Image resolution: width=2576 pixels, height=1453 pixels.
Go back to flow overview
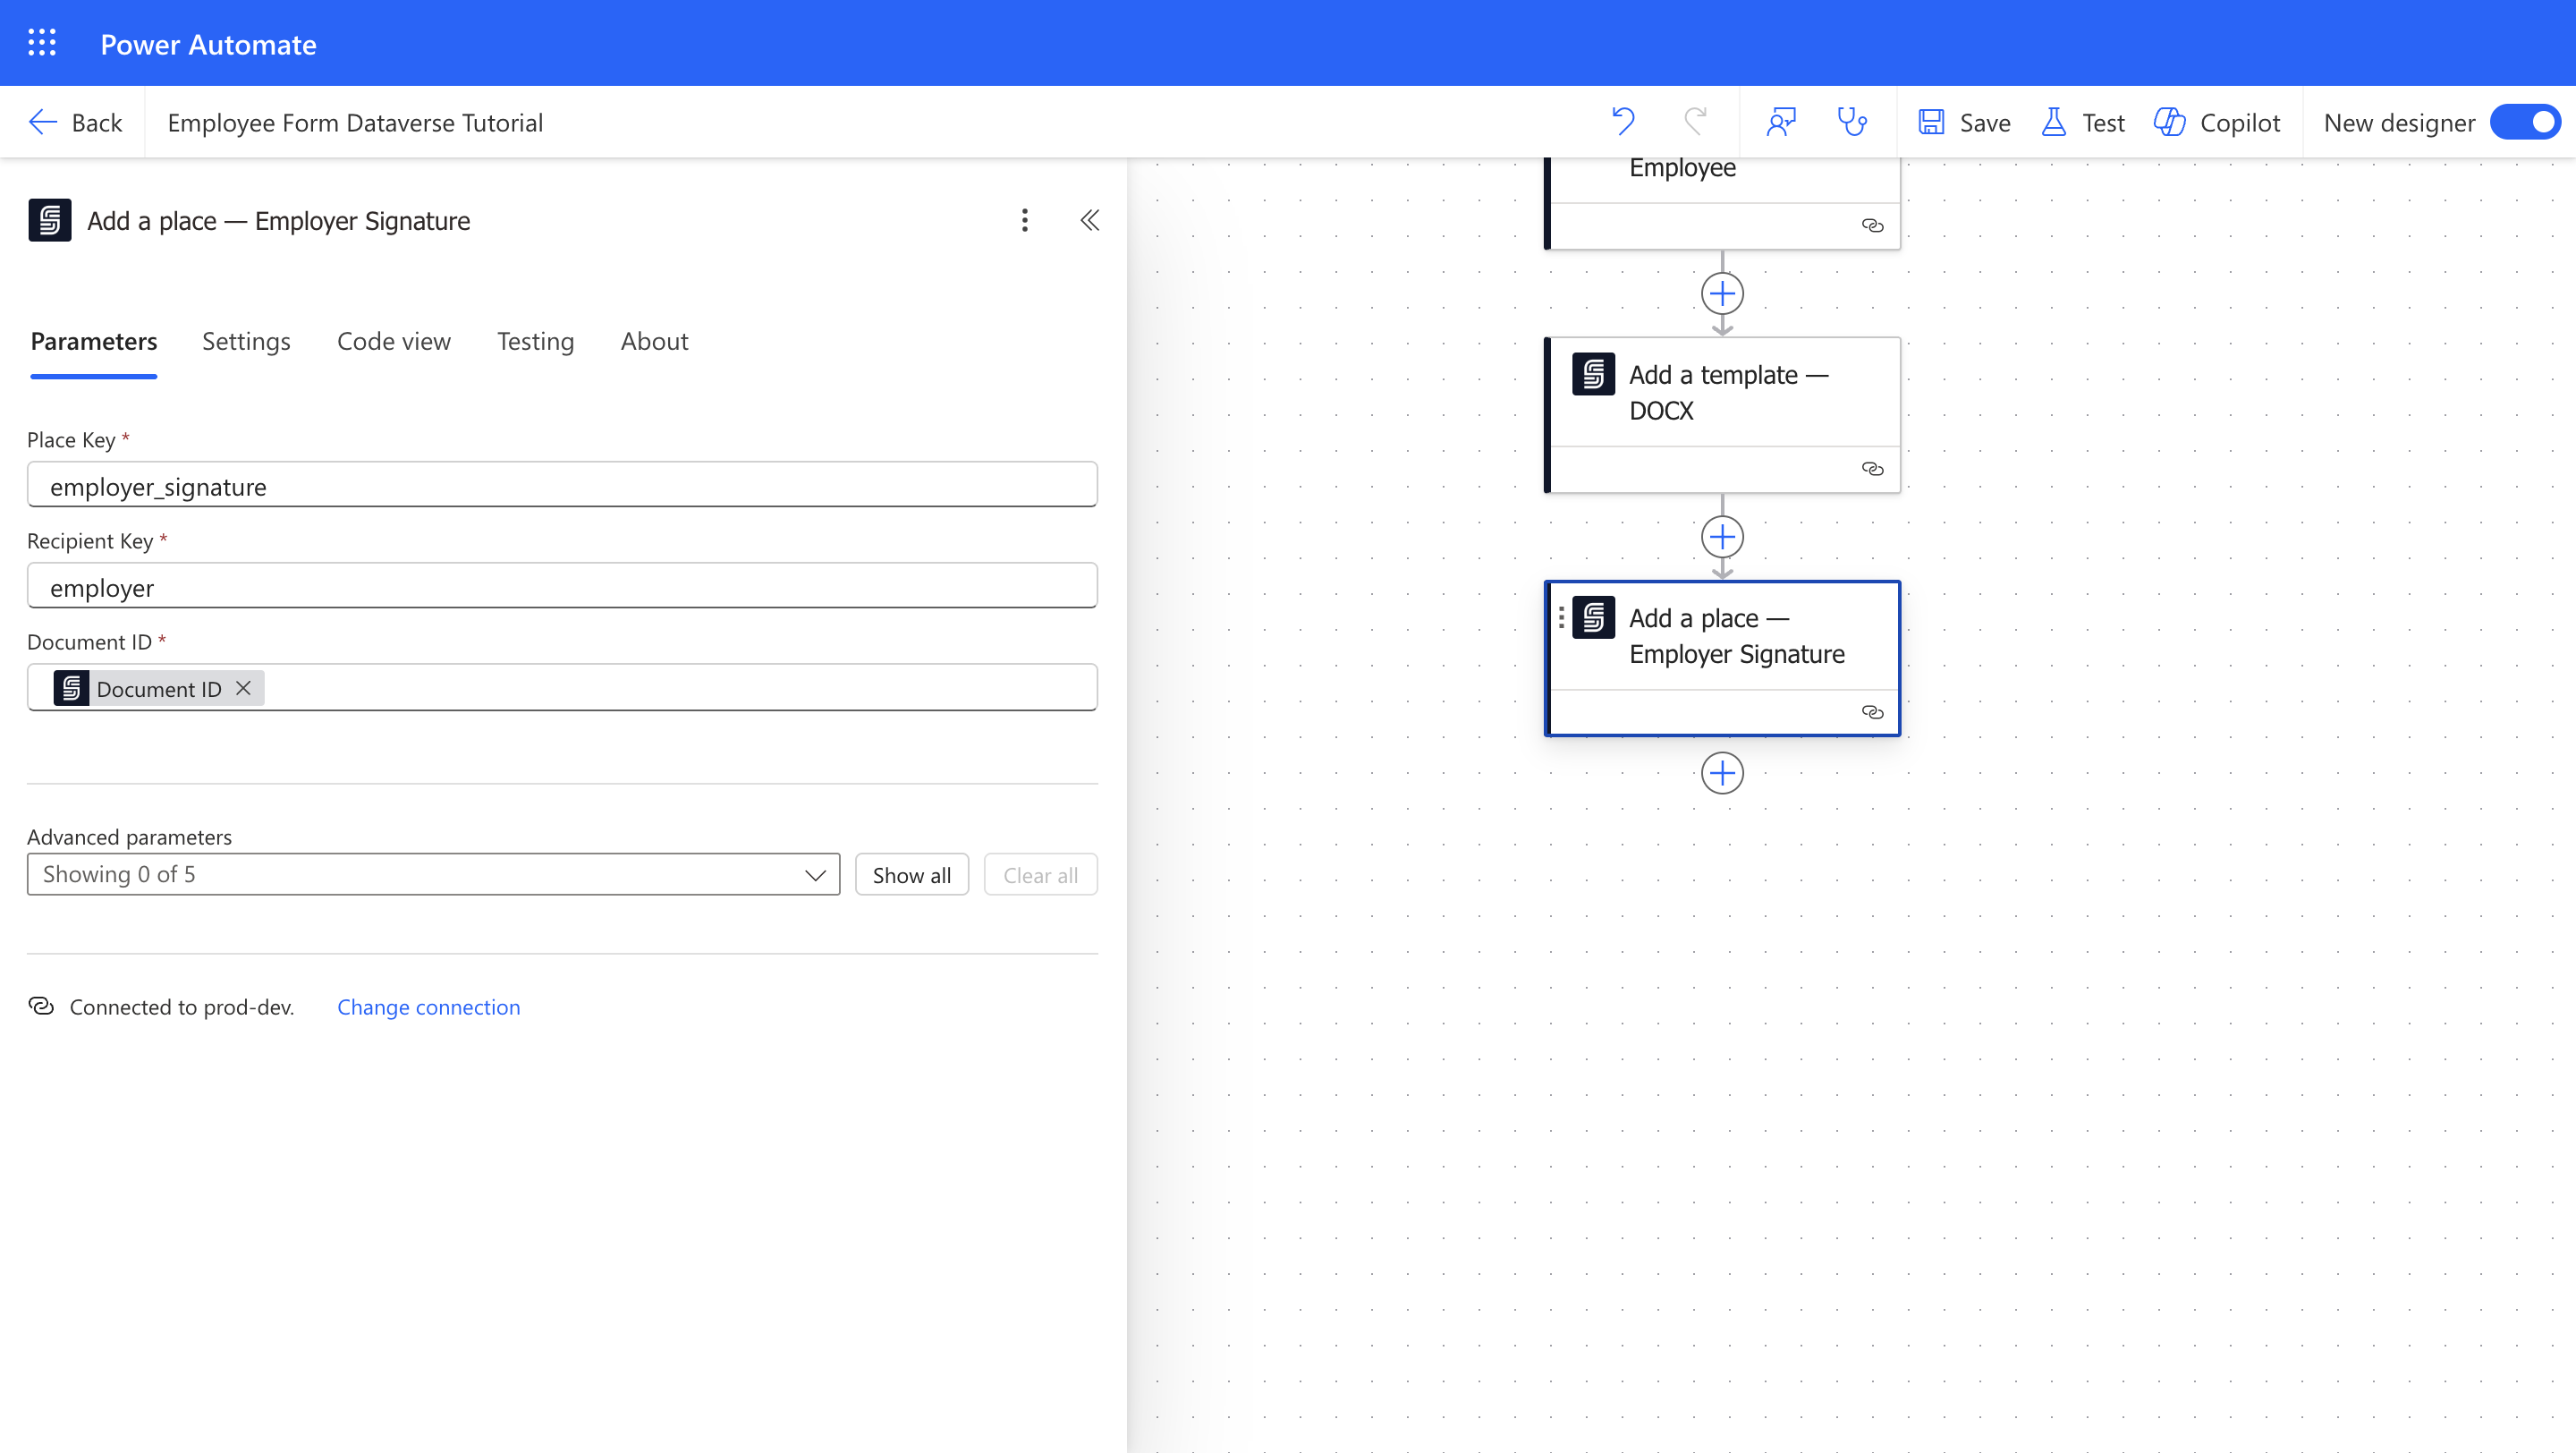click(75, 121)
